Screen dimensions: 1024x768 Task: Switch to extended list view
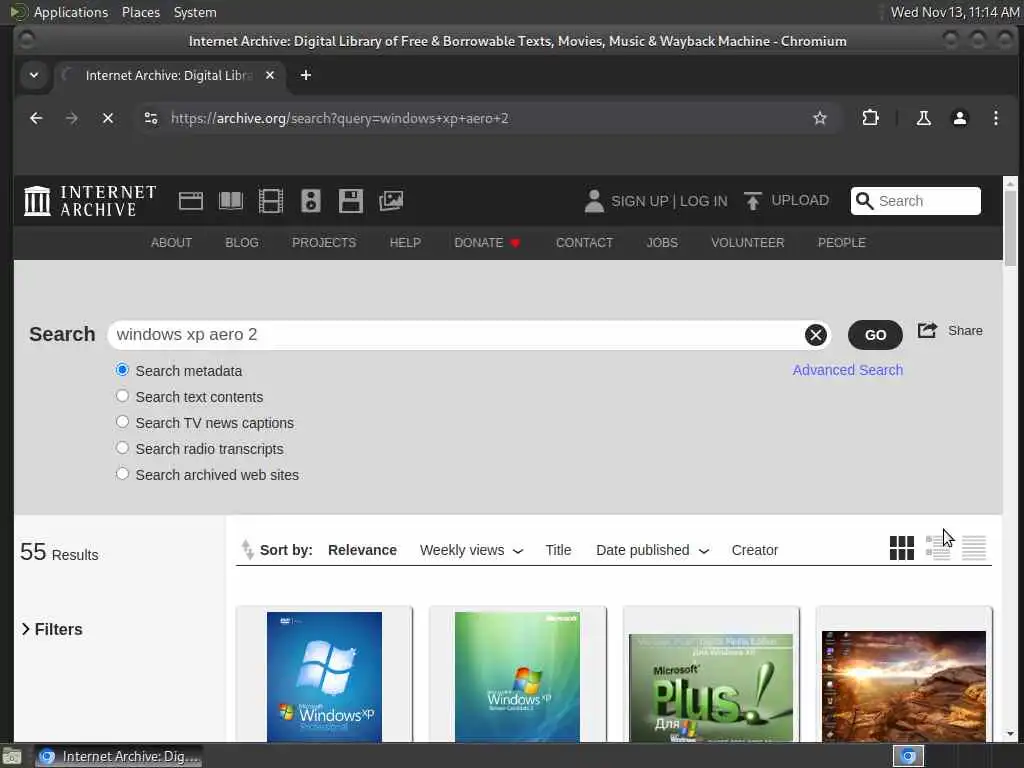click(938, 548)
